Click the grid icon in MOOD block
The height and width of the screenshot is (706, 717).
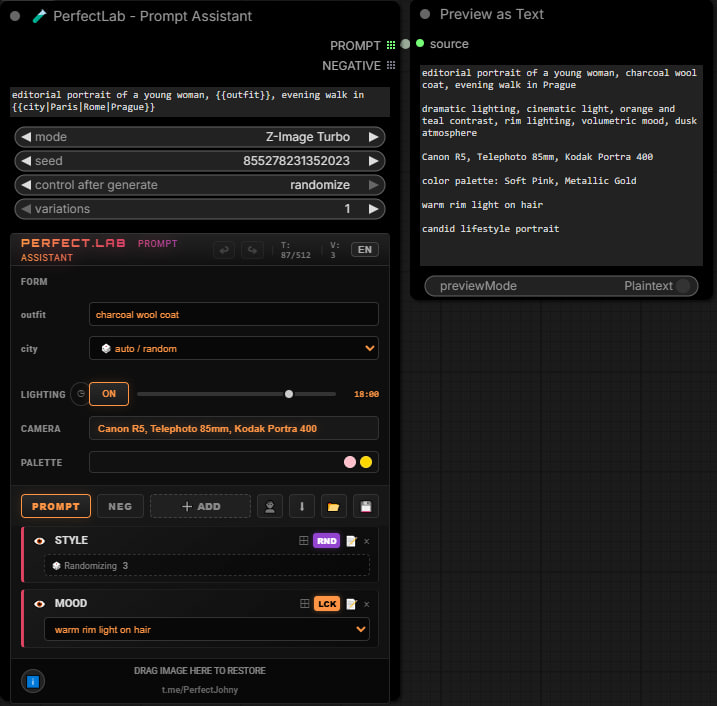click(305, 604)
